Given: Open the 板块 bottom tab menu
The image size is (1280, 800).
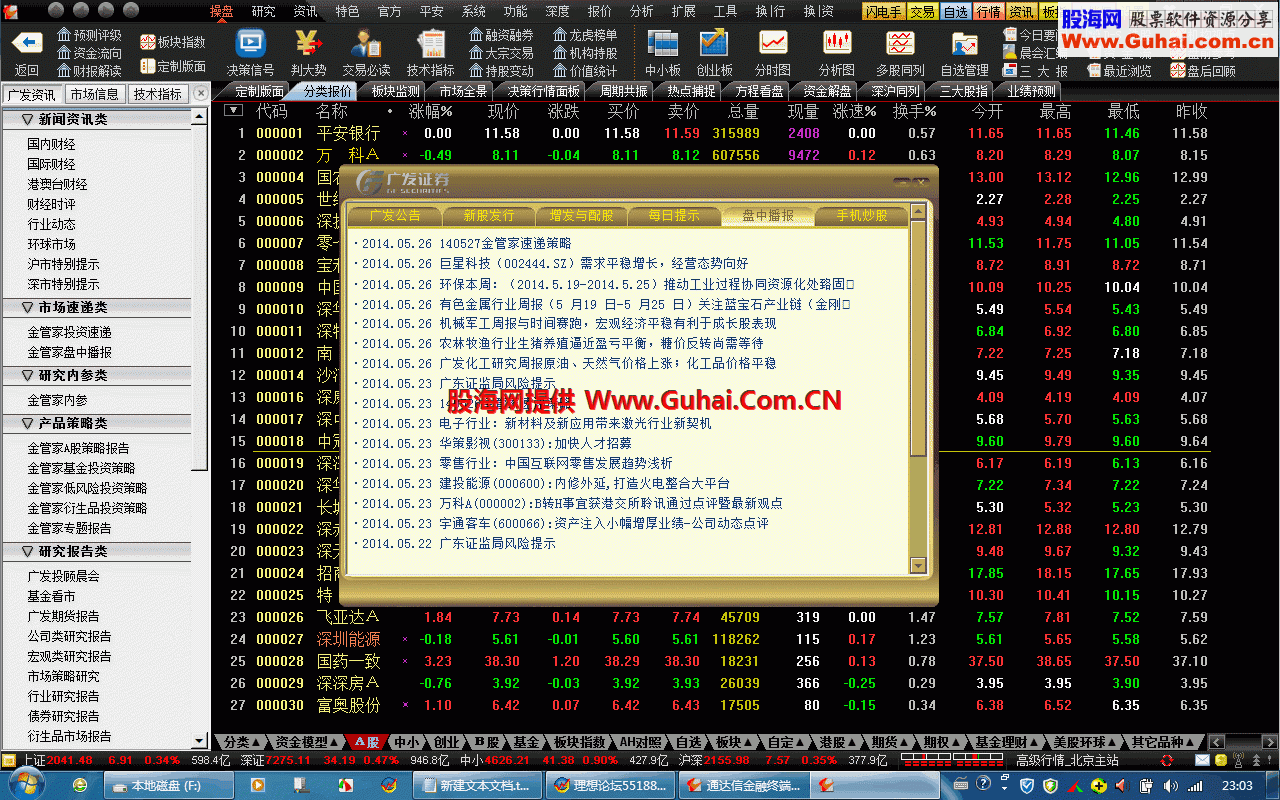Looking at the screenshot, I should pyautogui.click(x=732, y=742).
